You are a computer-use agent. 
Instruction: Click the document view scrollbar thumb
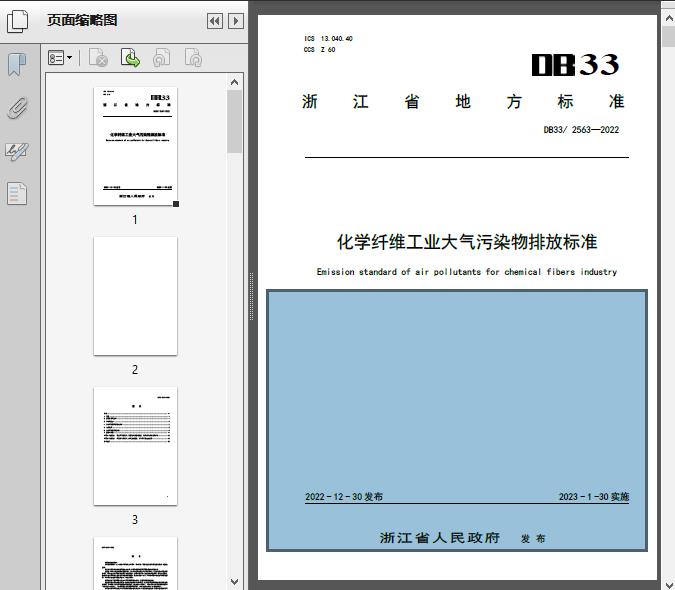point(669,37)
